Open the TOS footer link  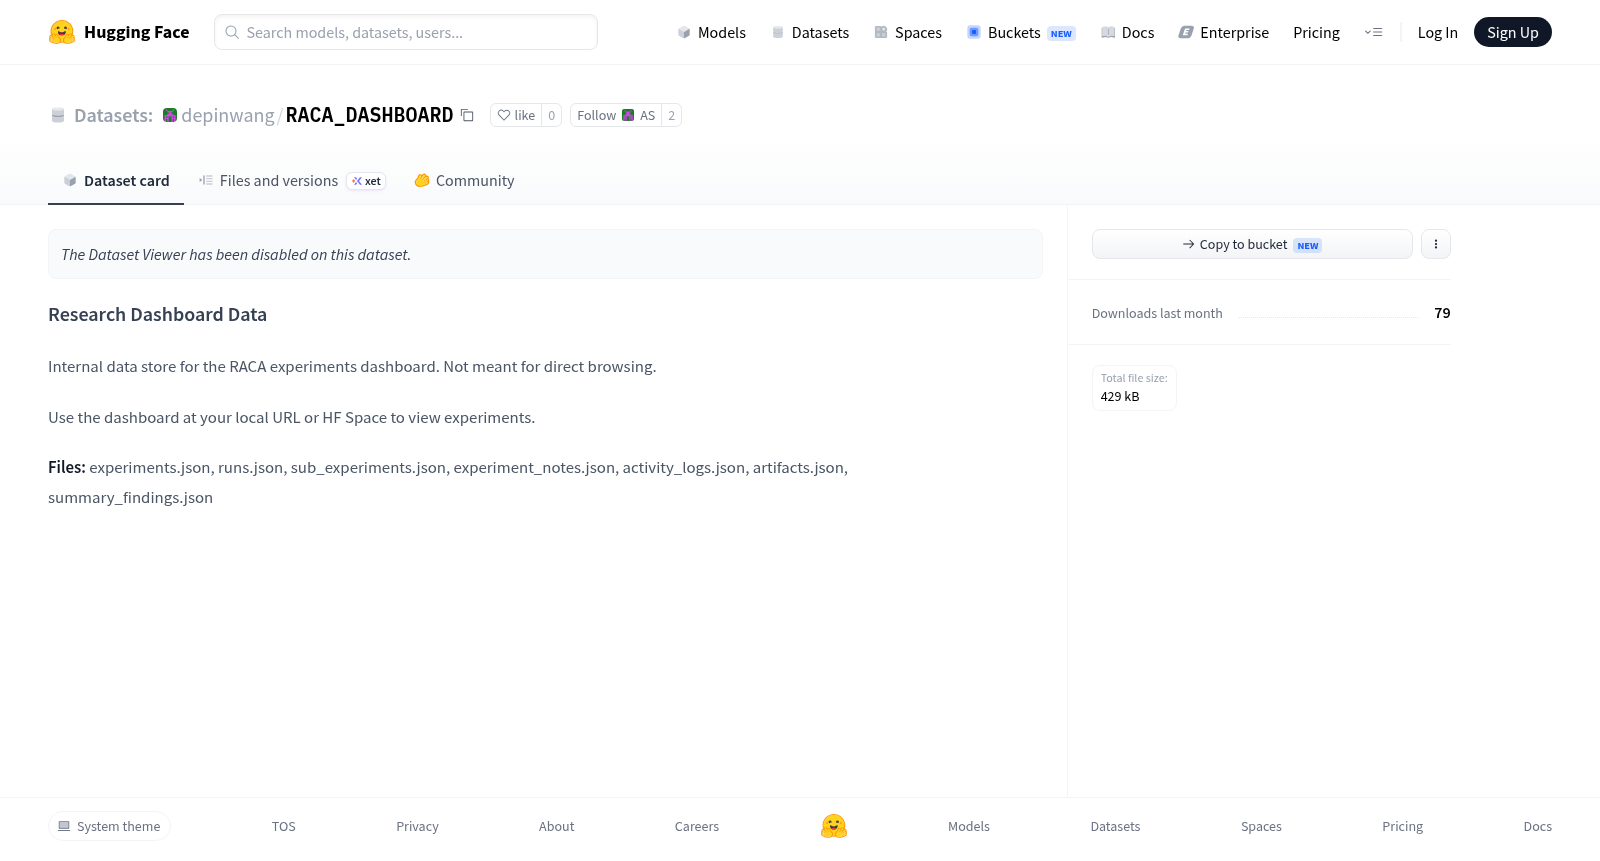click(284, 826)
